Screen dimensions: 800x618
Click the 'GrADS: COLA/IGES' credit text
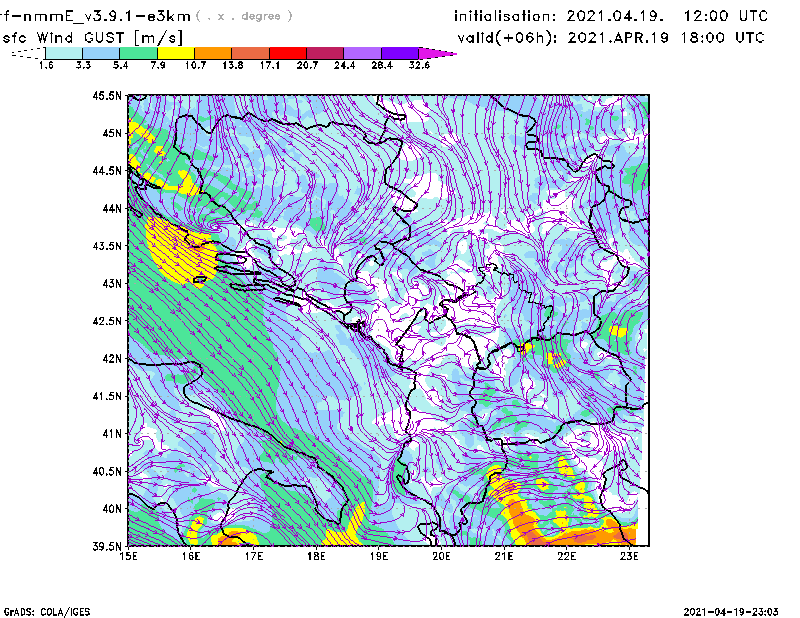47,612
